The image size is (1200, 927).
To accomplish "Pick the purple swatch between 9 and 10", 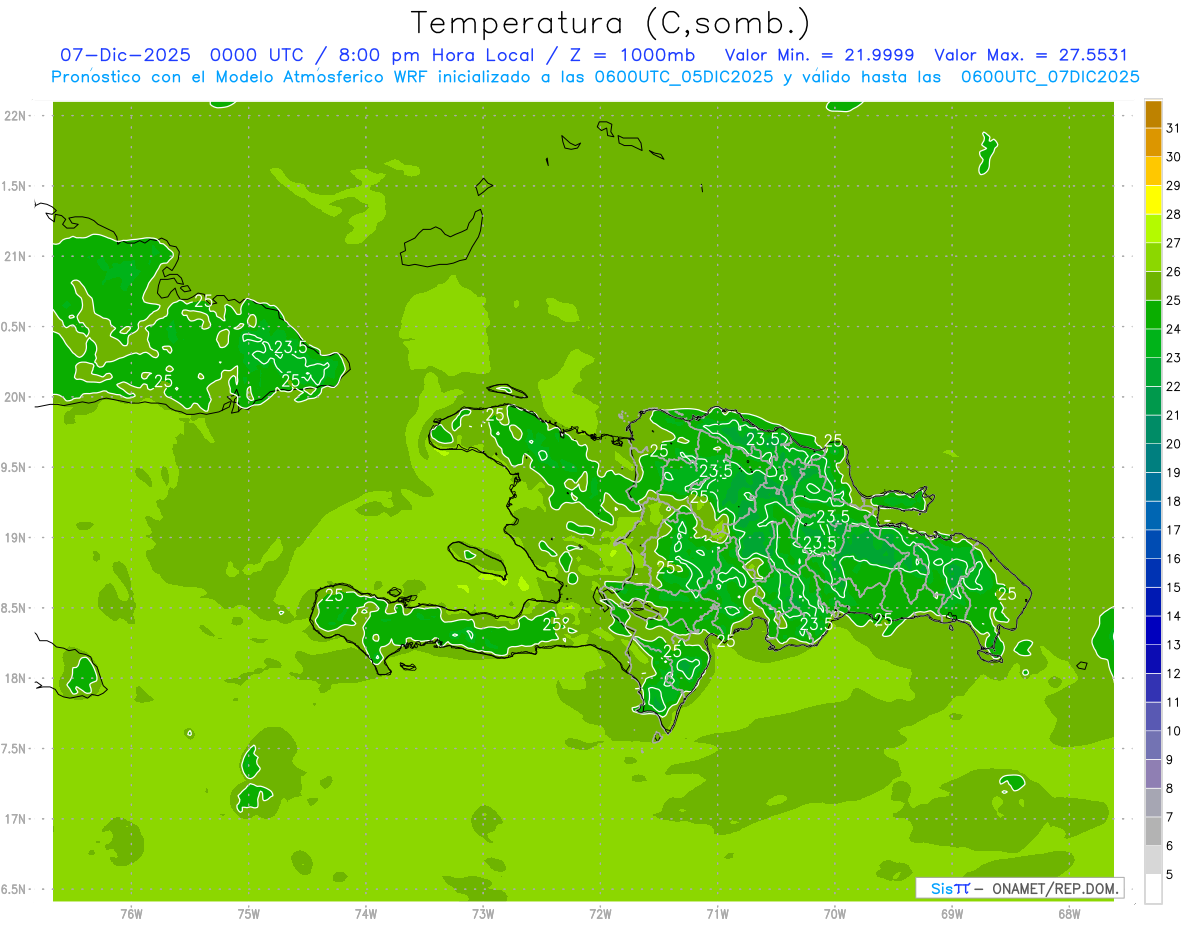I will click(x=1154, y=746).
